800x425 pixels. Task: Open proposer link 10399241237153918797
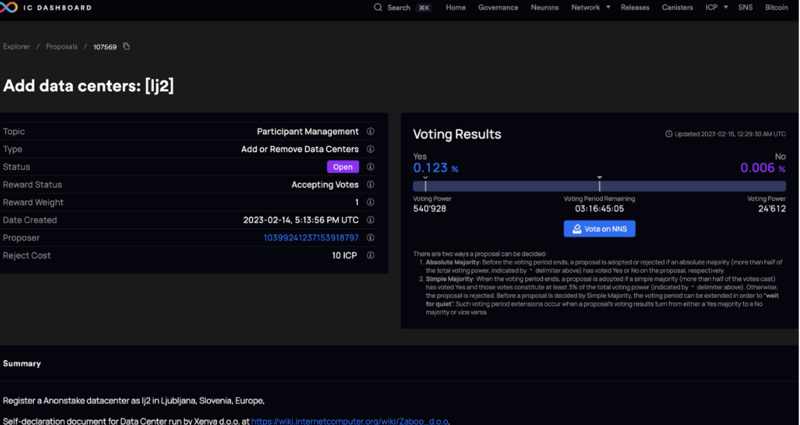(311, 238)
